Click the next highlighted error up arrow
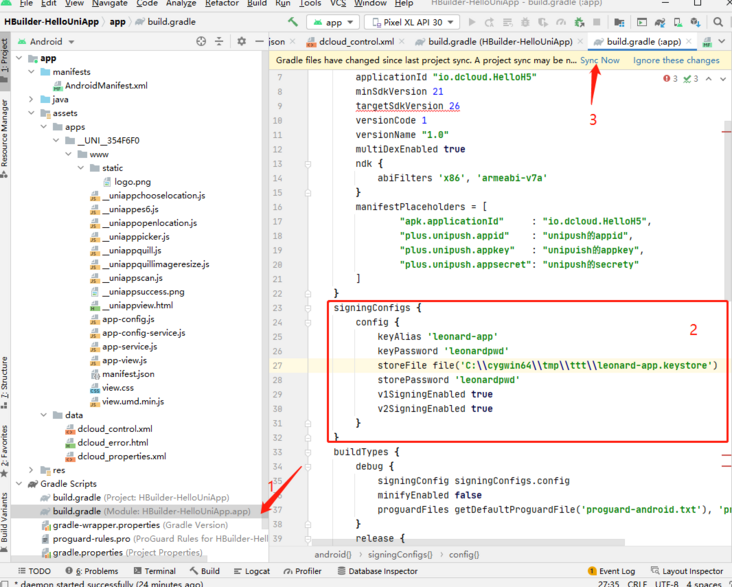Image resolution: width=732 pixels, height=587 pixels. click(709, 79)
